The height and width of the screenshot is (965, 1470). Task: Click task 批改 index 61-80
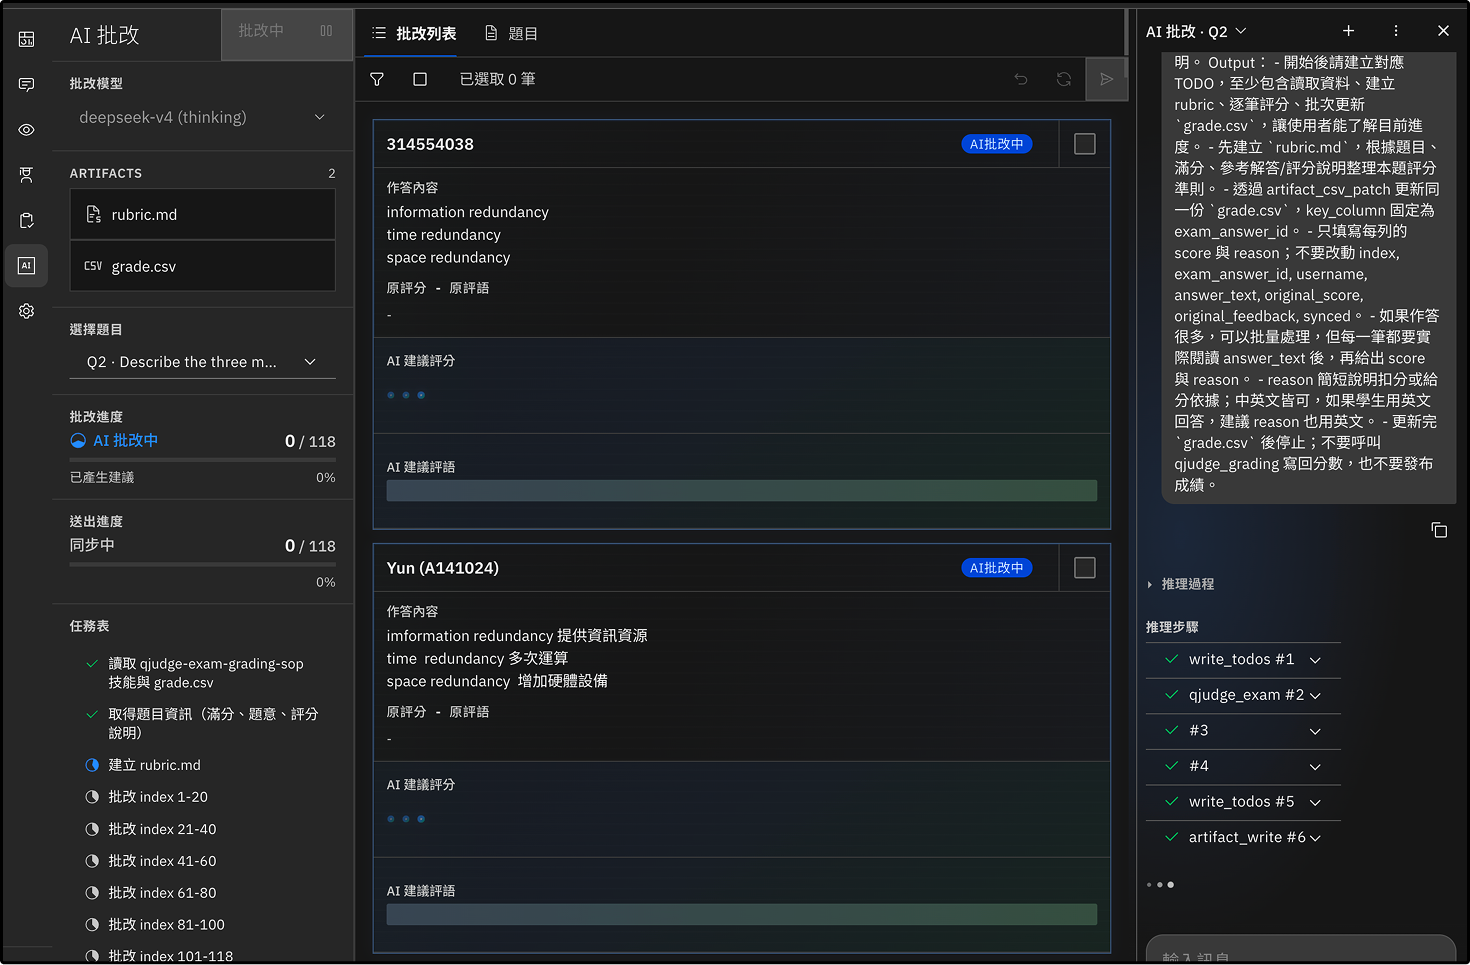tap(162, 893)
